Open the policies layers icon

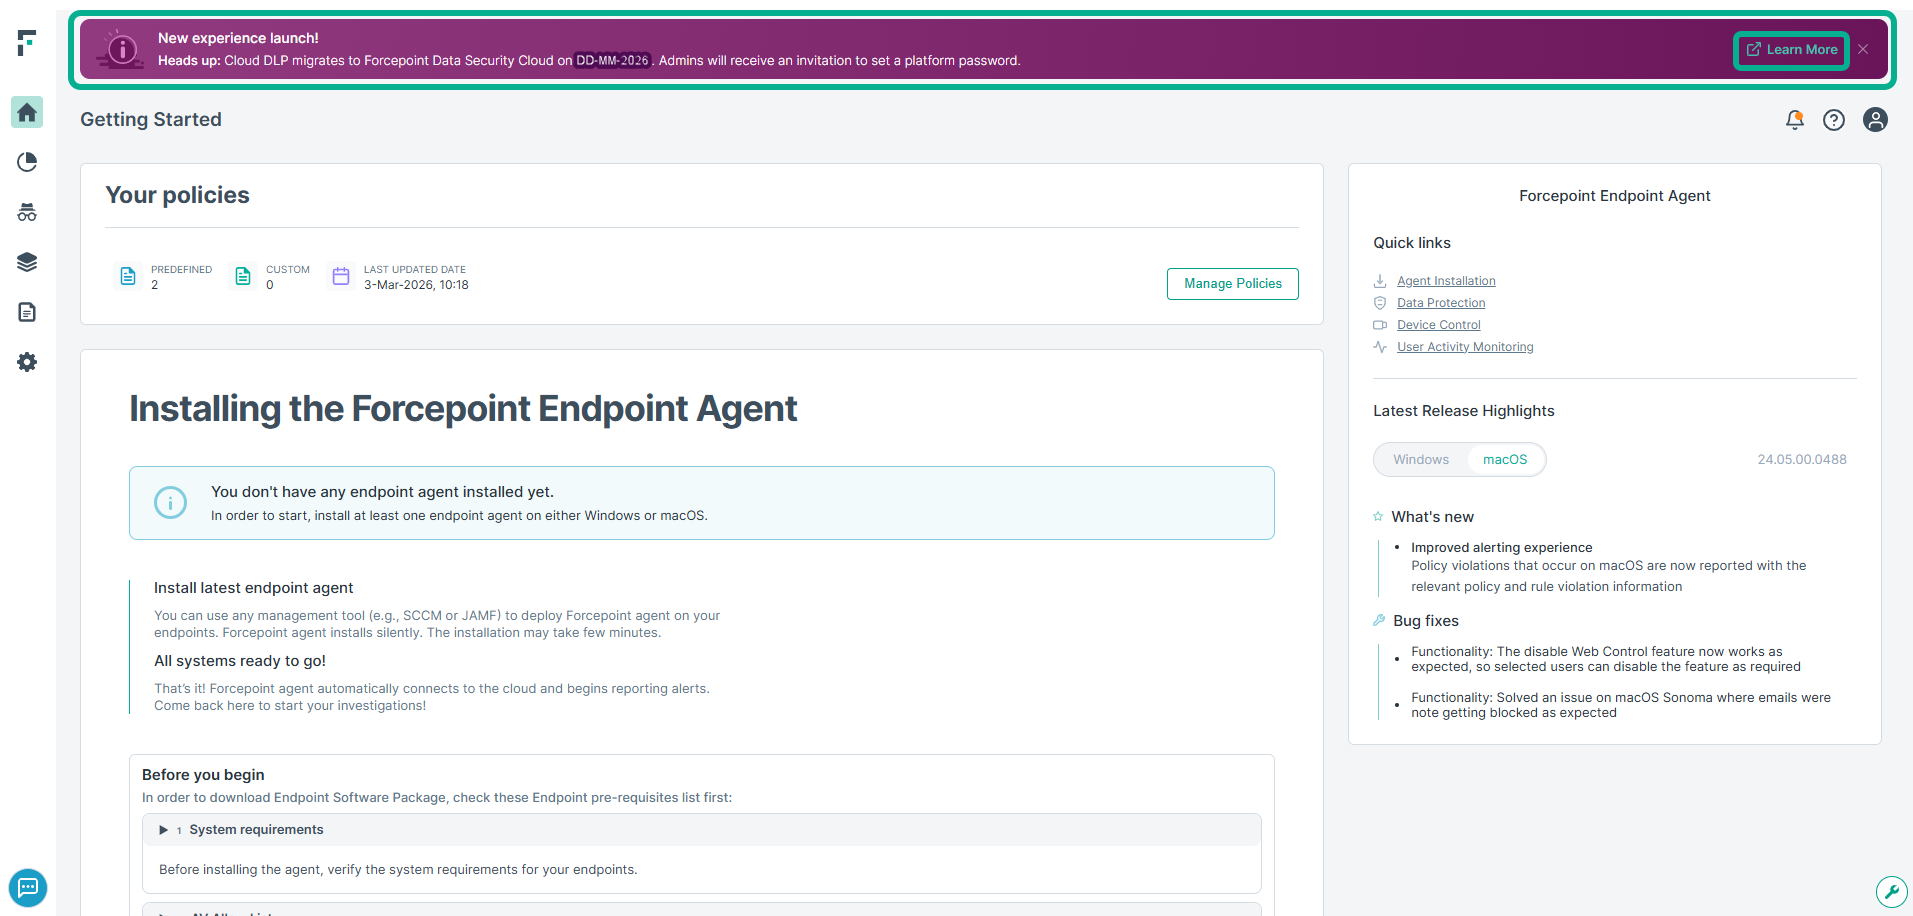27,262
